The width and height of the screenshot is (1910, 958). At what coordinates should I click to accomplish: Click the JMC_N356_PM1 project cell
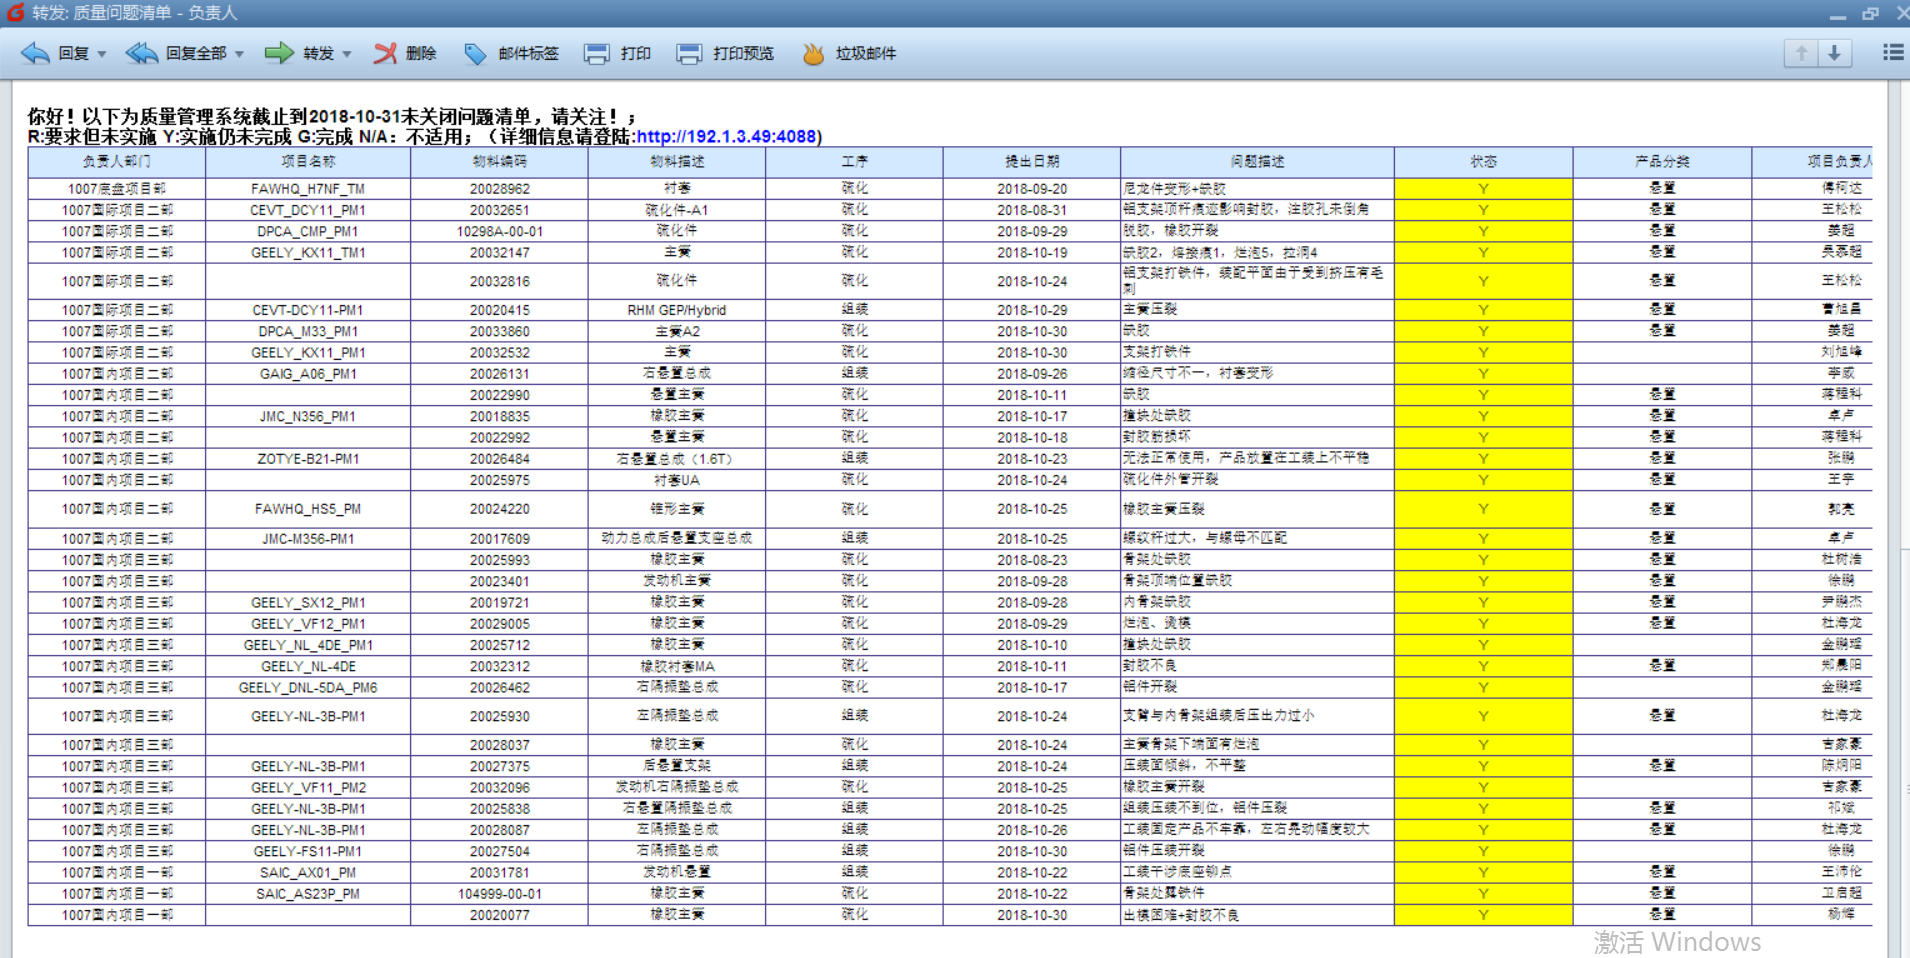[x=308, y=417]
